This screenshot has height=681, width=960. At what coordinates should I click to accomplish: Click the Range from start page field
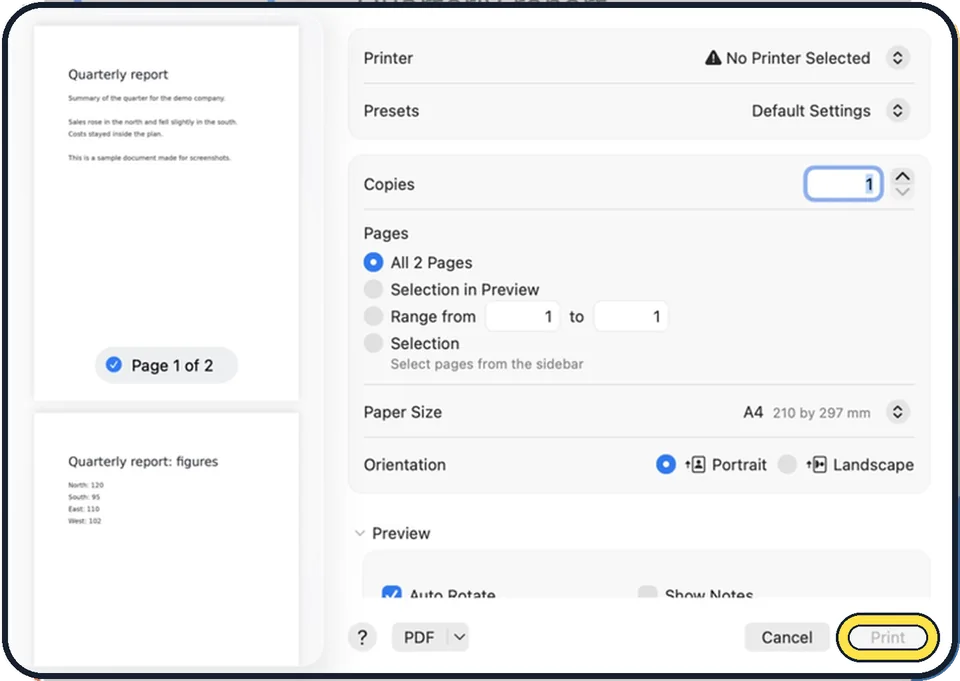click(x=522, y=317)
